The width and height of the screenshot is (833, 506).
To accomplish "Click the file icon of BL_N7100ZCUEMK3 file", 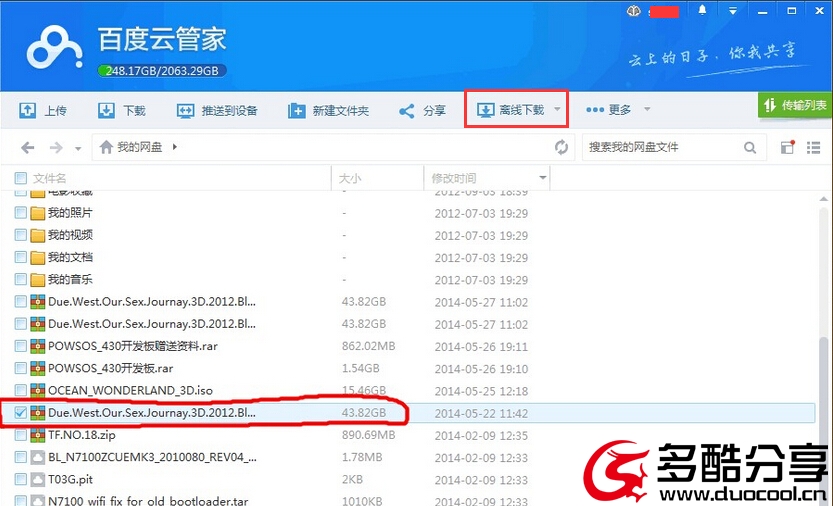I will [37, 457].
